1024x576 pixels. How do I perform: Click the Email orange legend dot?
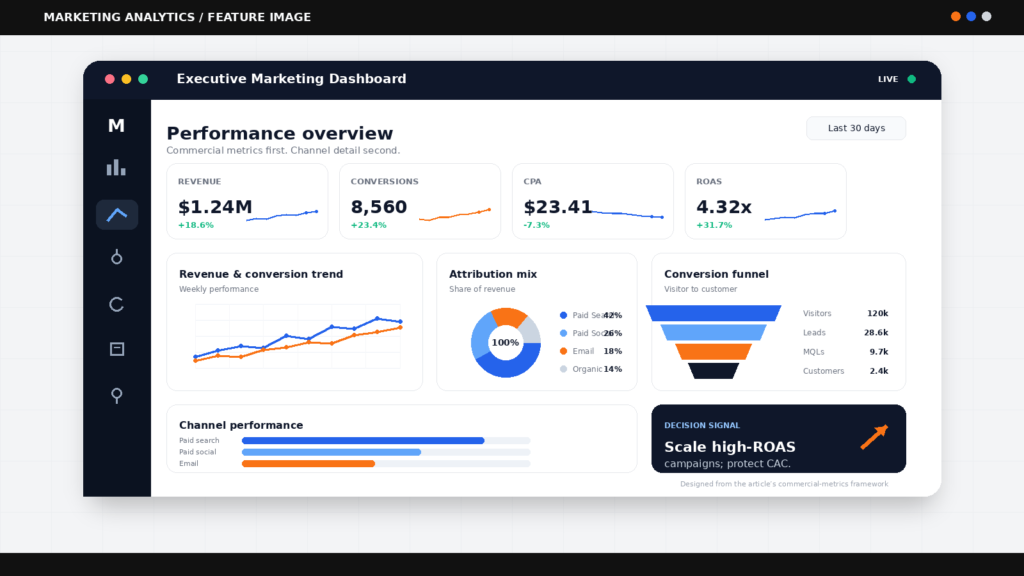(564, 351)
